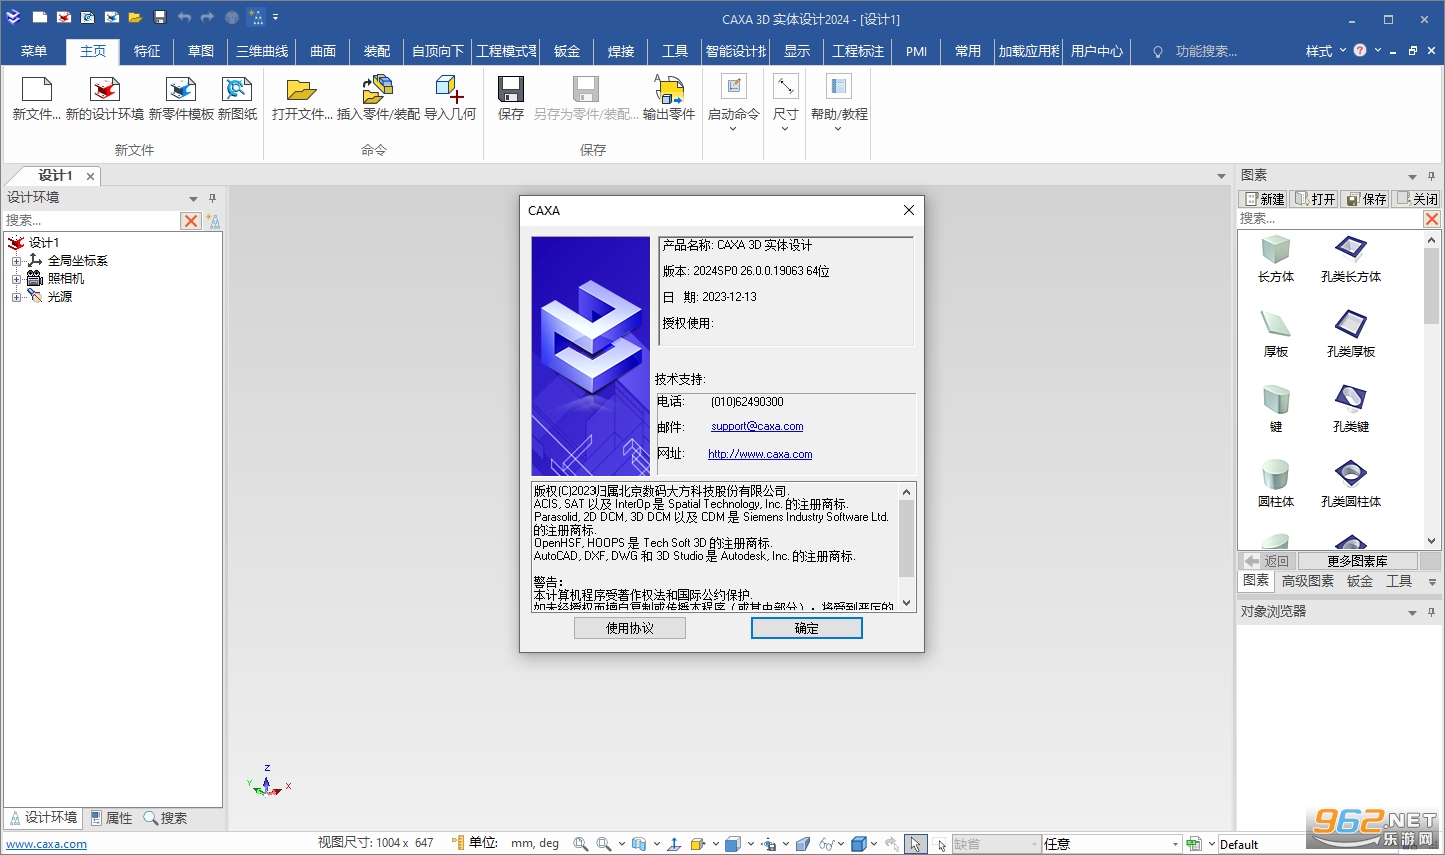Click the undo arrow in quick access toolbar
This screenshot has height=855, width=1445.
pos(184,17)
